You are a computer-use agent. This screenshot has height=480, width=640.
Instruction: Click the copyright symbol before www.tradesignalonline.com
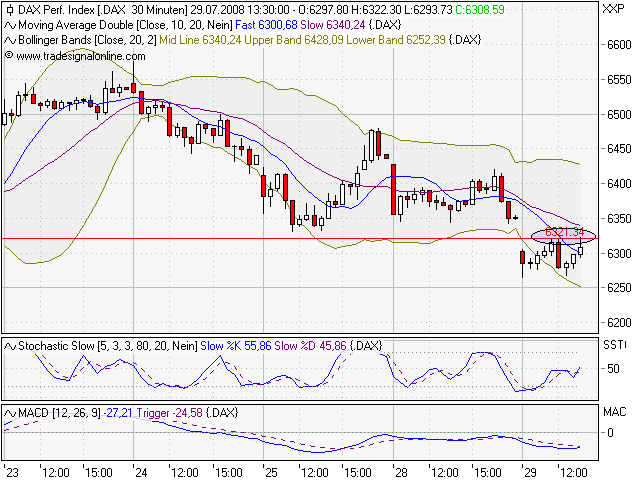[x=9, y=55]
